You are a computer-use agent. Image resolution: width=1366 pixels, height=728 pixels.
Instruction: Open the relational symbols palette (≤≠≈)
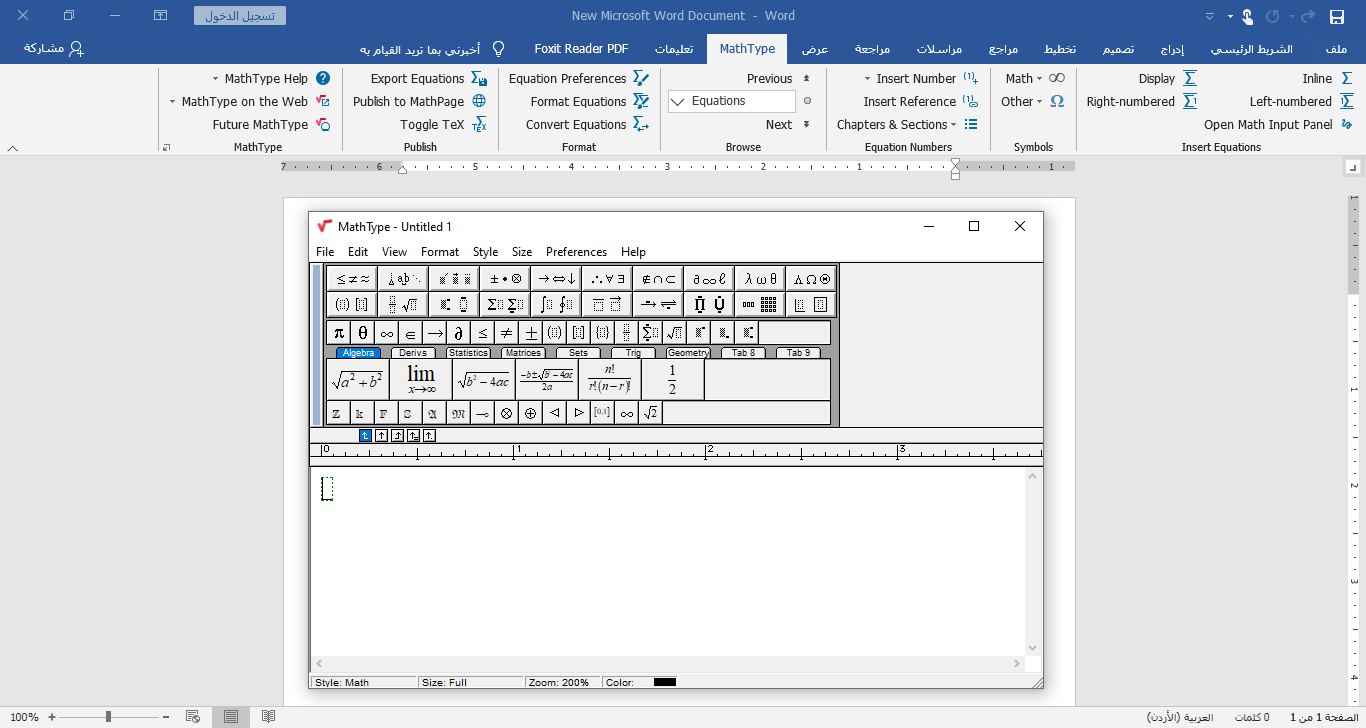pos(352,279)
